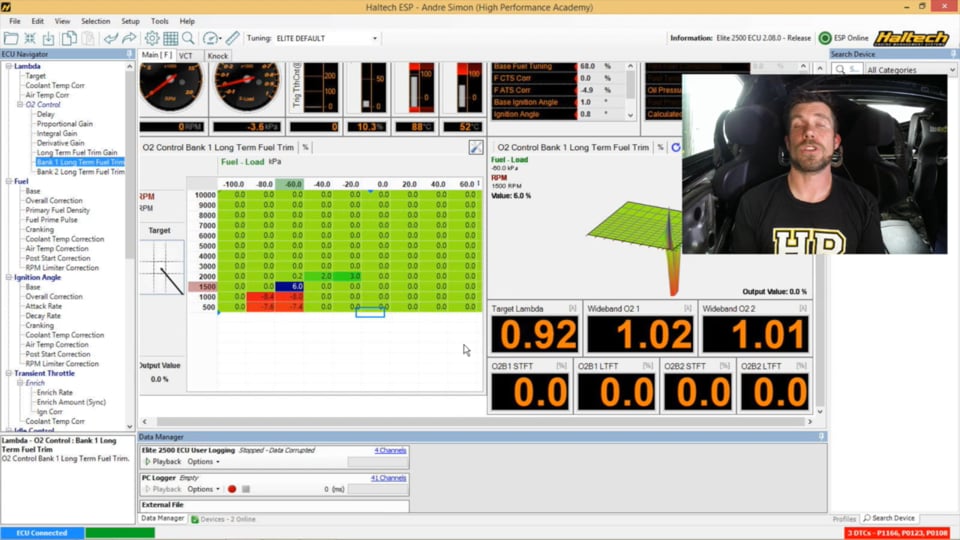Click the undo arrow toolbar icon

point(110,38)
